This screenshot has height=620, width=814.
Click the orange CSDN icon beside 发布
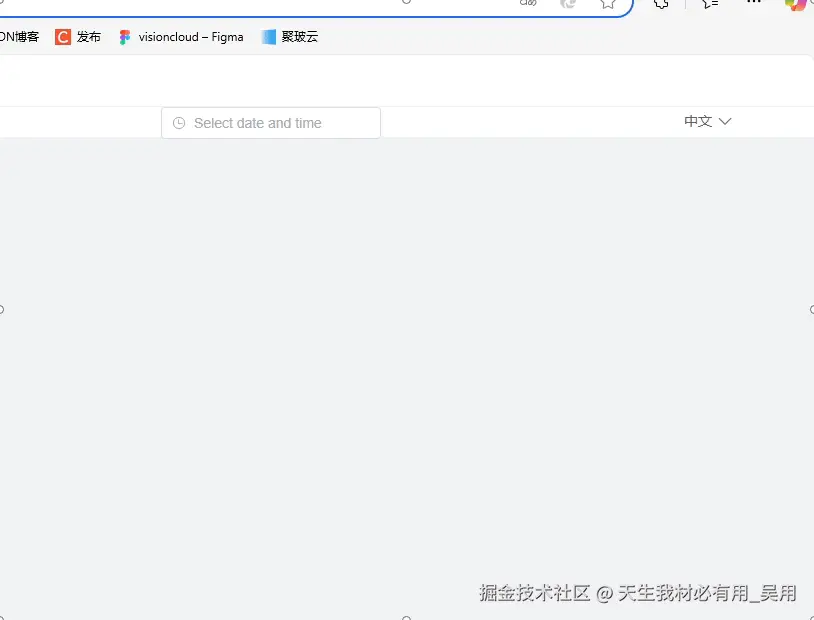tap(64, 36)
